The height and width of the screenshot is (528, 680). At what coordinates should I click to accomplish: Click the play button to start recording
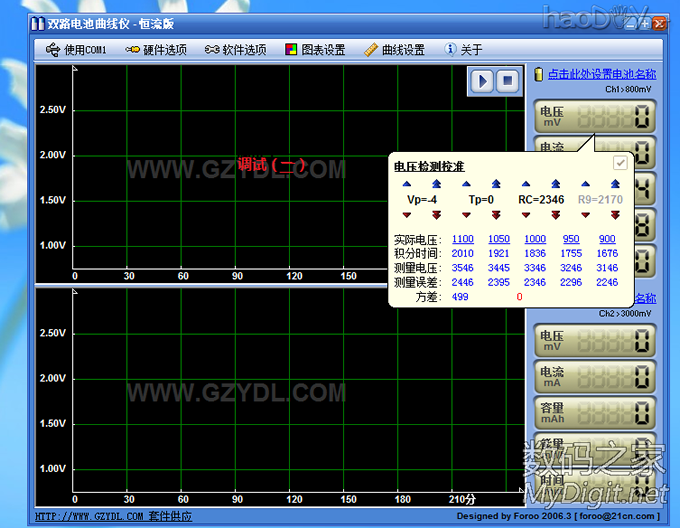click(483, 81)
